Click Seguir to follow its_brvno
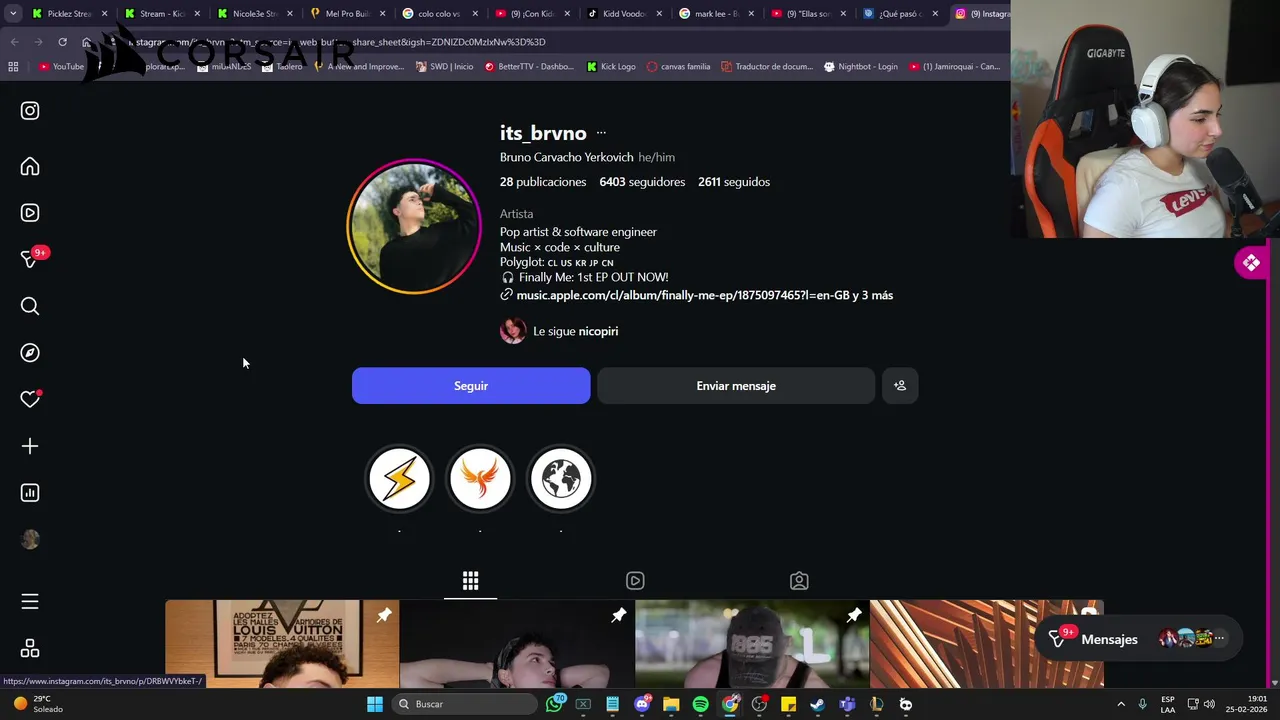1280x720 pixels. coord(471,386)
